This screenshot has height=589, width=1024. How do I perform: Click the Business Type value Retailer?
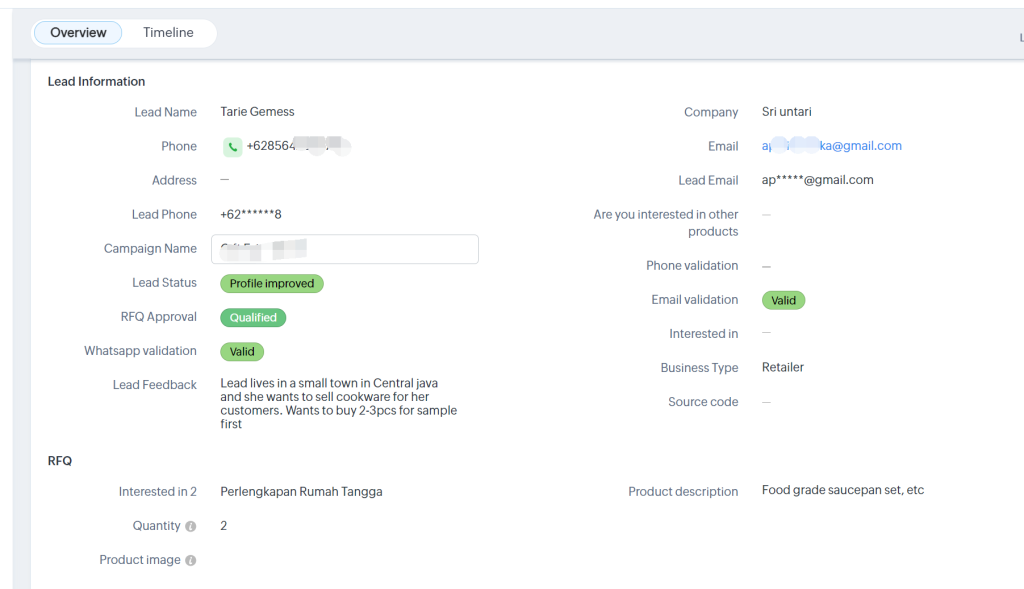coord(782,367)
